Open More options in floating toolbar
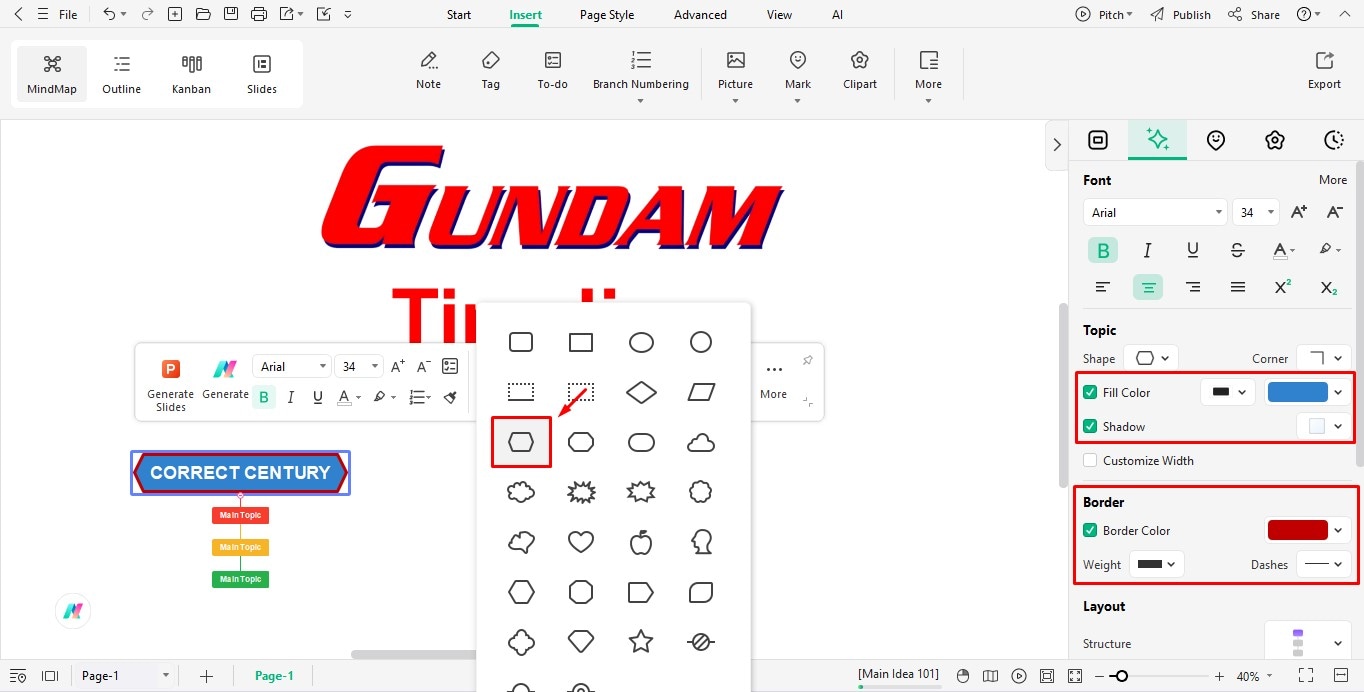The height and width of the screenshot is (692, 1364). click(x=773, y=378)
